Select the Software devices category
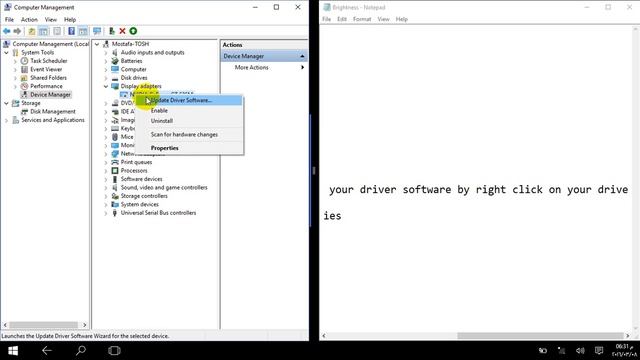 [x=141, y=179]
